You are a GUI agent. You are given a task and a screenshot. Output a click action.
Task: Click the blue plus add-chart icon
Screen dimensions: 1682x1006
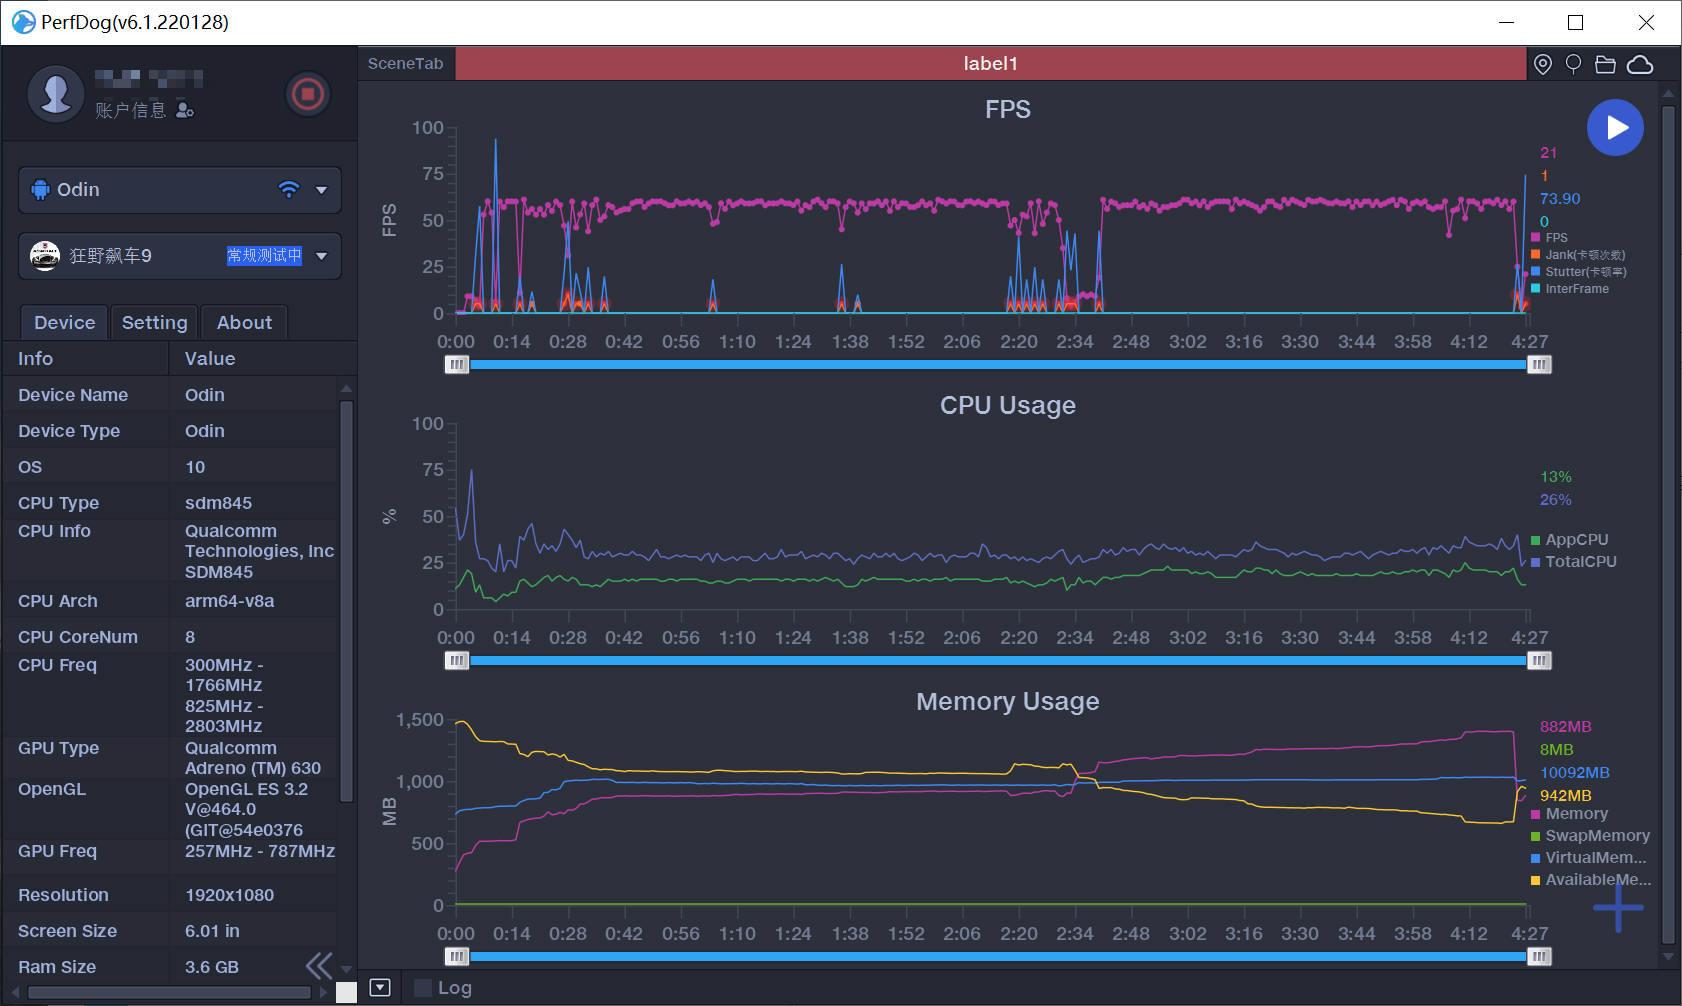pyautogui.click(x=1618, y=908)
